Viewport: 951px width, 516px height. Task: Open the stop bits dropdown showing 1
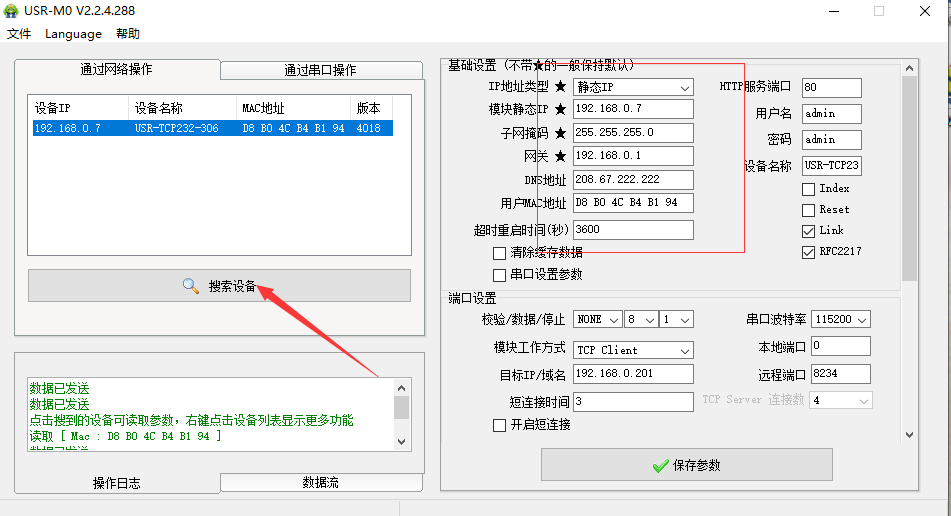677,320
